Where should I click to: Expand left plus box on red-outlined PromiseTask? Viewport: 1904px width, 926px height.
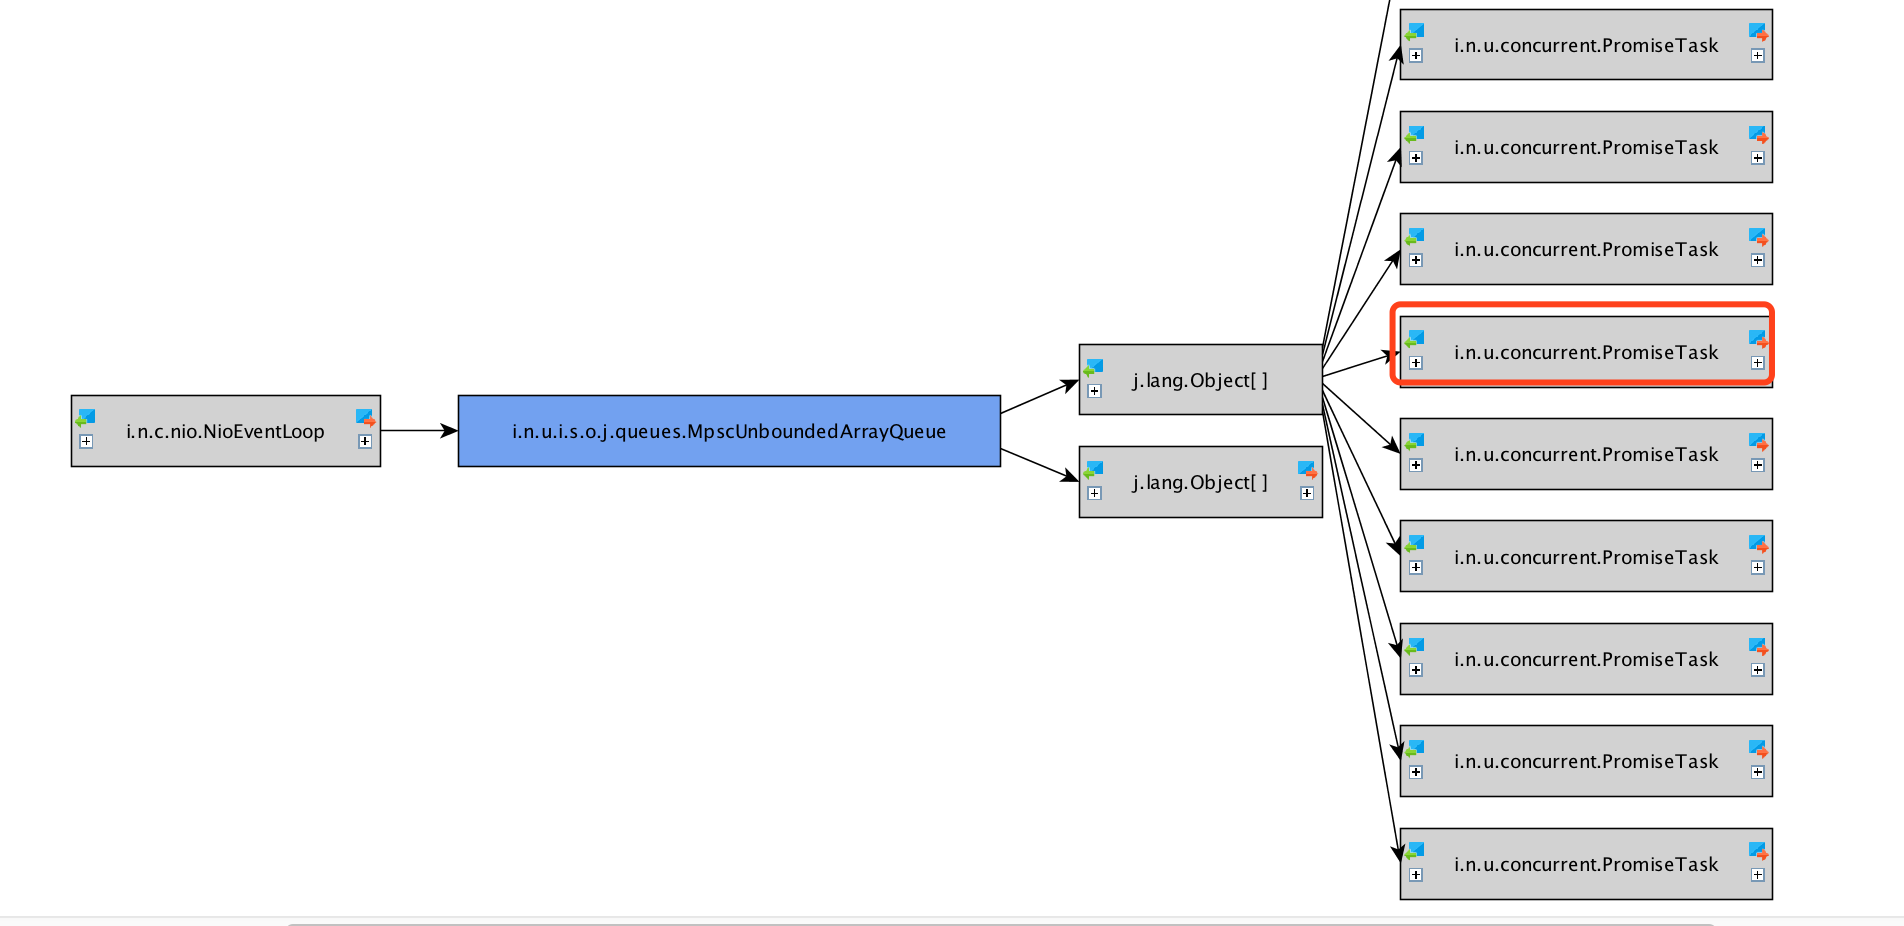click(x=1416, y=363)
